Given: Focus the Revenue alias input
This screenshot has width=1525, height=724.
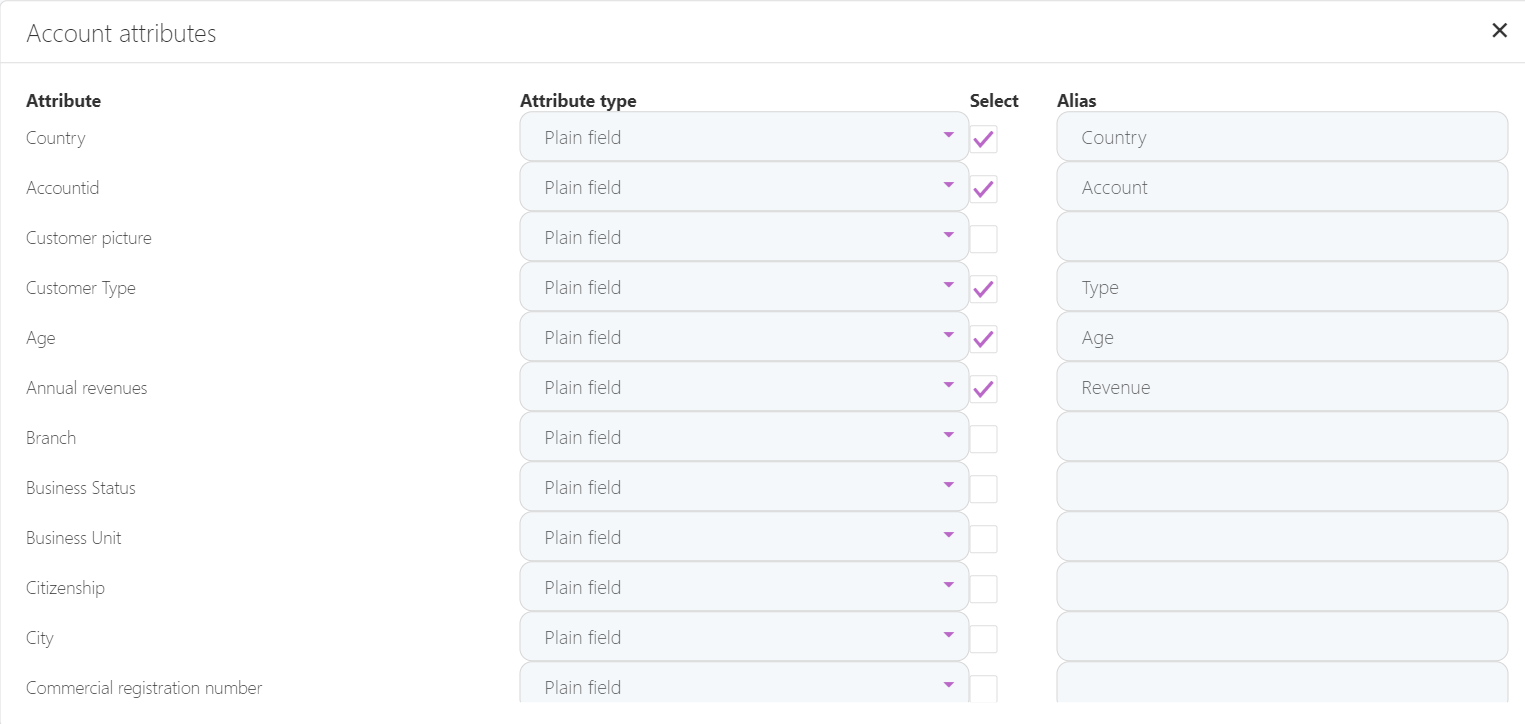Looking at the screenshot, I should click(x=1281, y=387).
